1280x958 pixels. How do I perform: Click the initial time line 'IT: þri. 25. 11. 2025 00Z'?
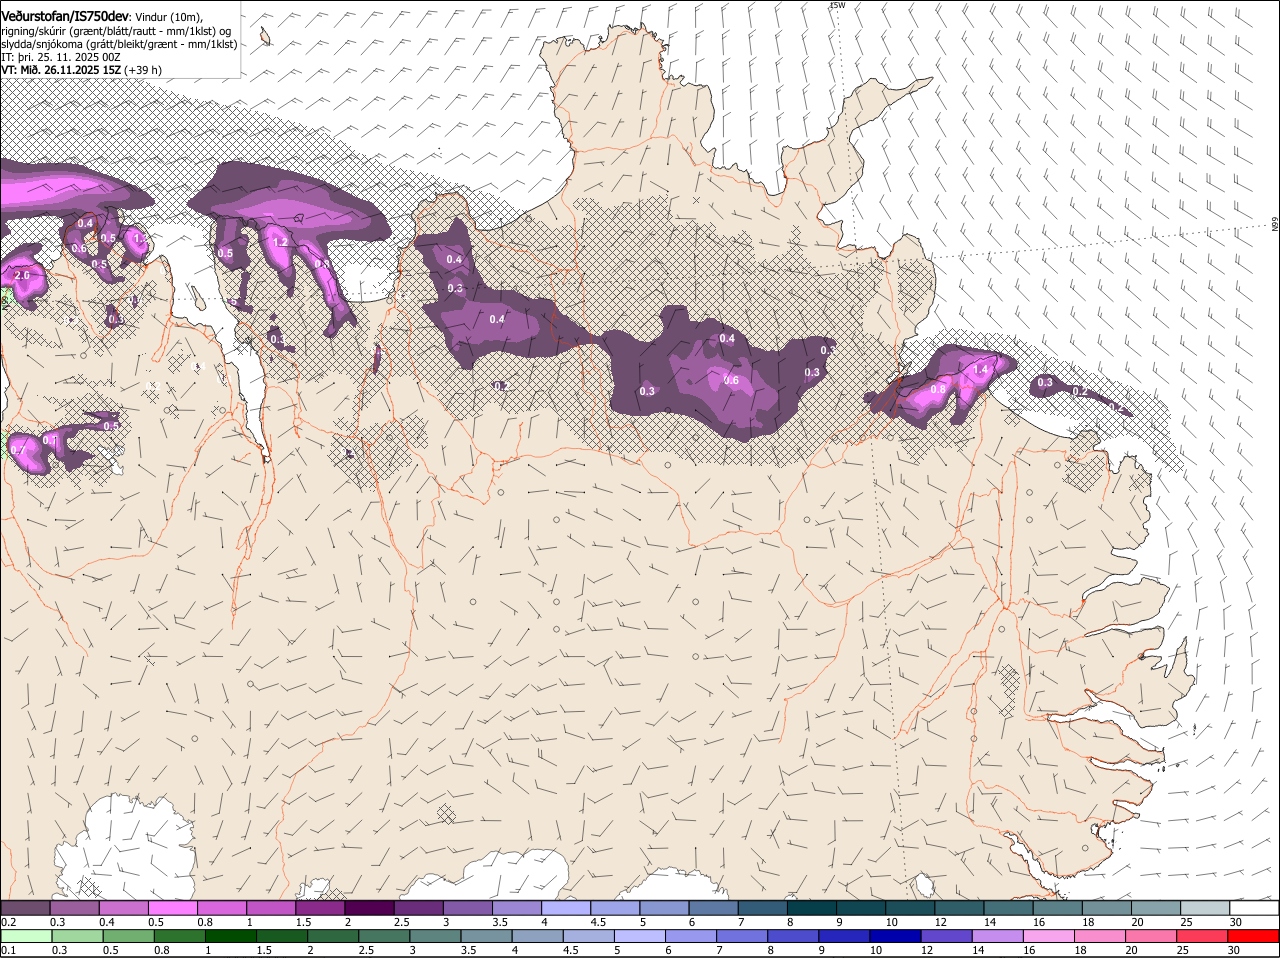point(61,57)
